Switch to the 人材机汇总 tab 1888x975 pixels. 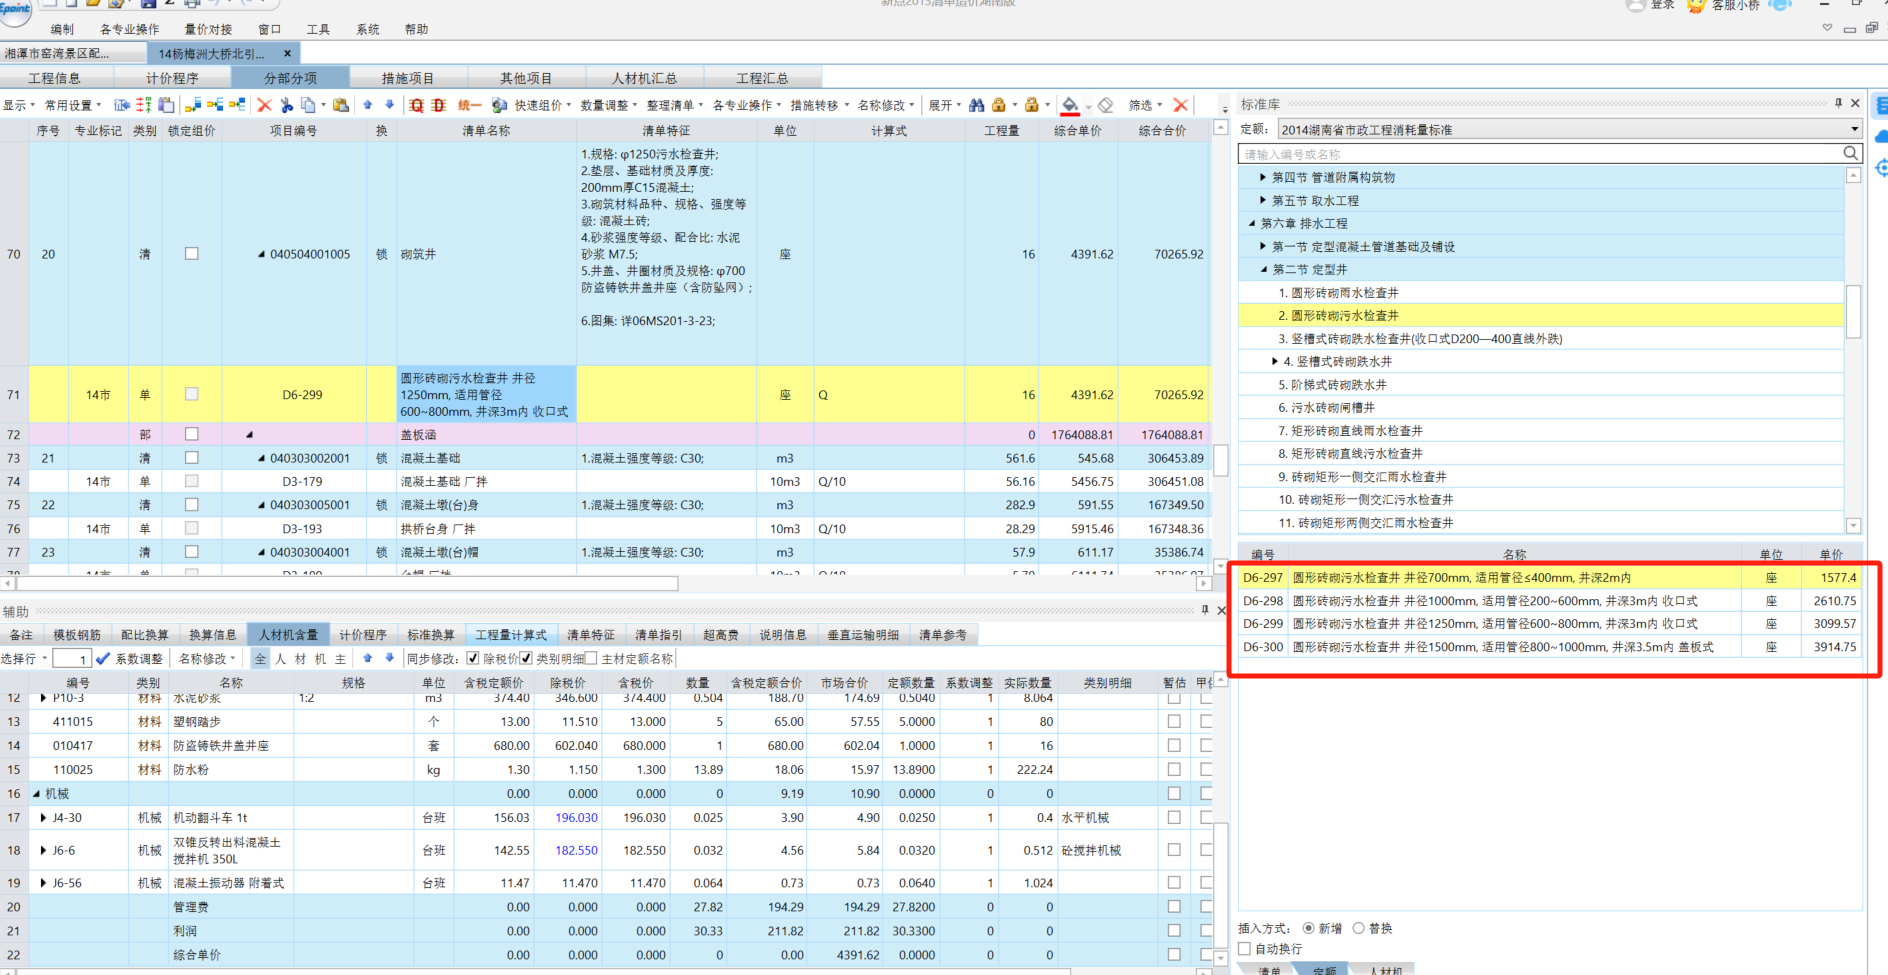click(644, 78)
